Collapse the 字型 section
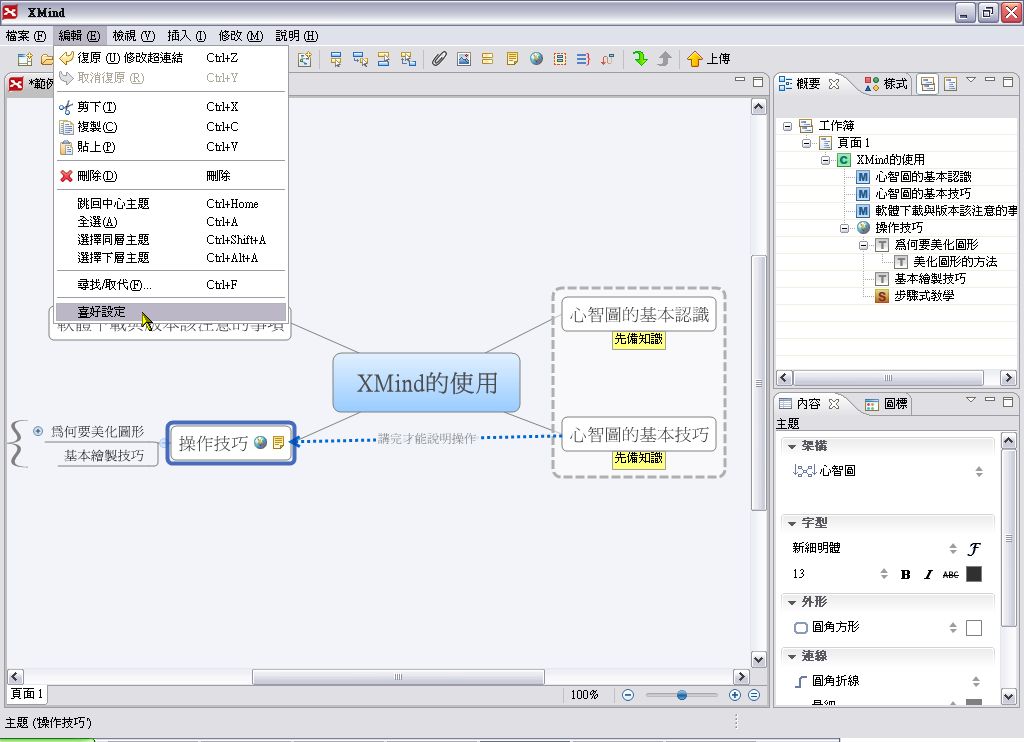 click(792, 523)
